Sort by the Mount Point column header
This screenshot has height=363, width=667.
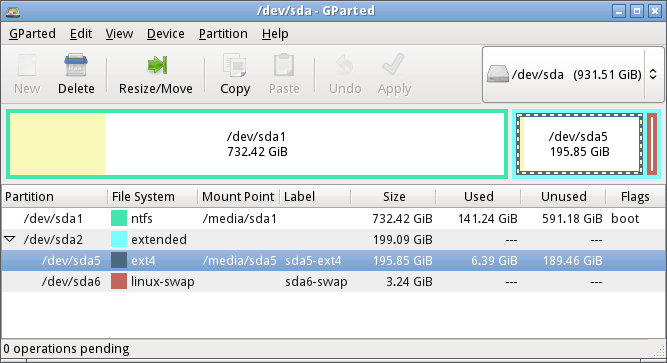(x=239, y=197)
